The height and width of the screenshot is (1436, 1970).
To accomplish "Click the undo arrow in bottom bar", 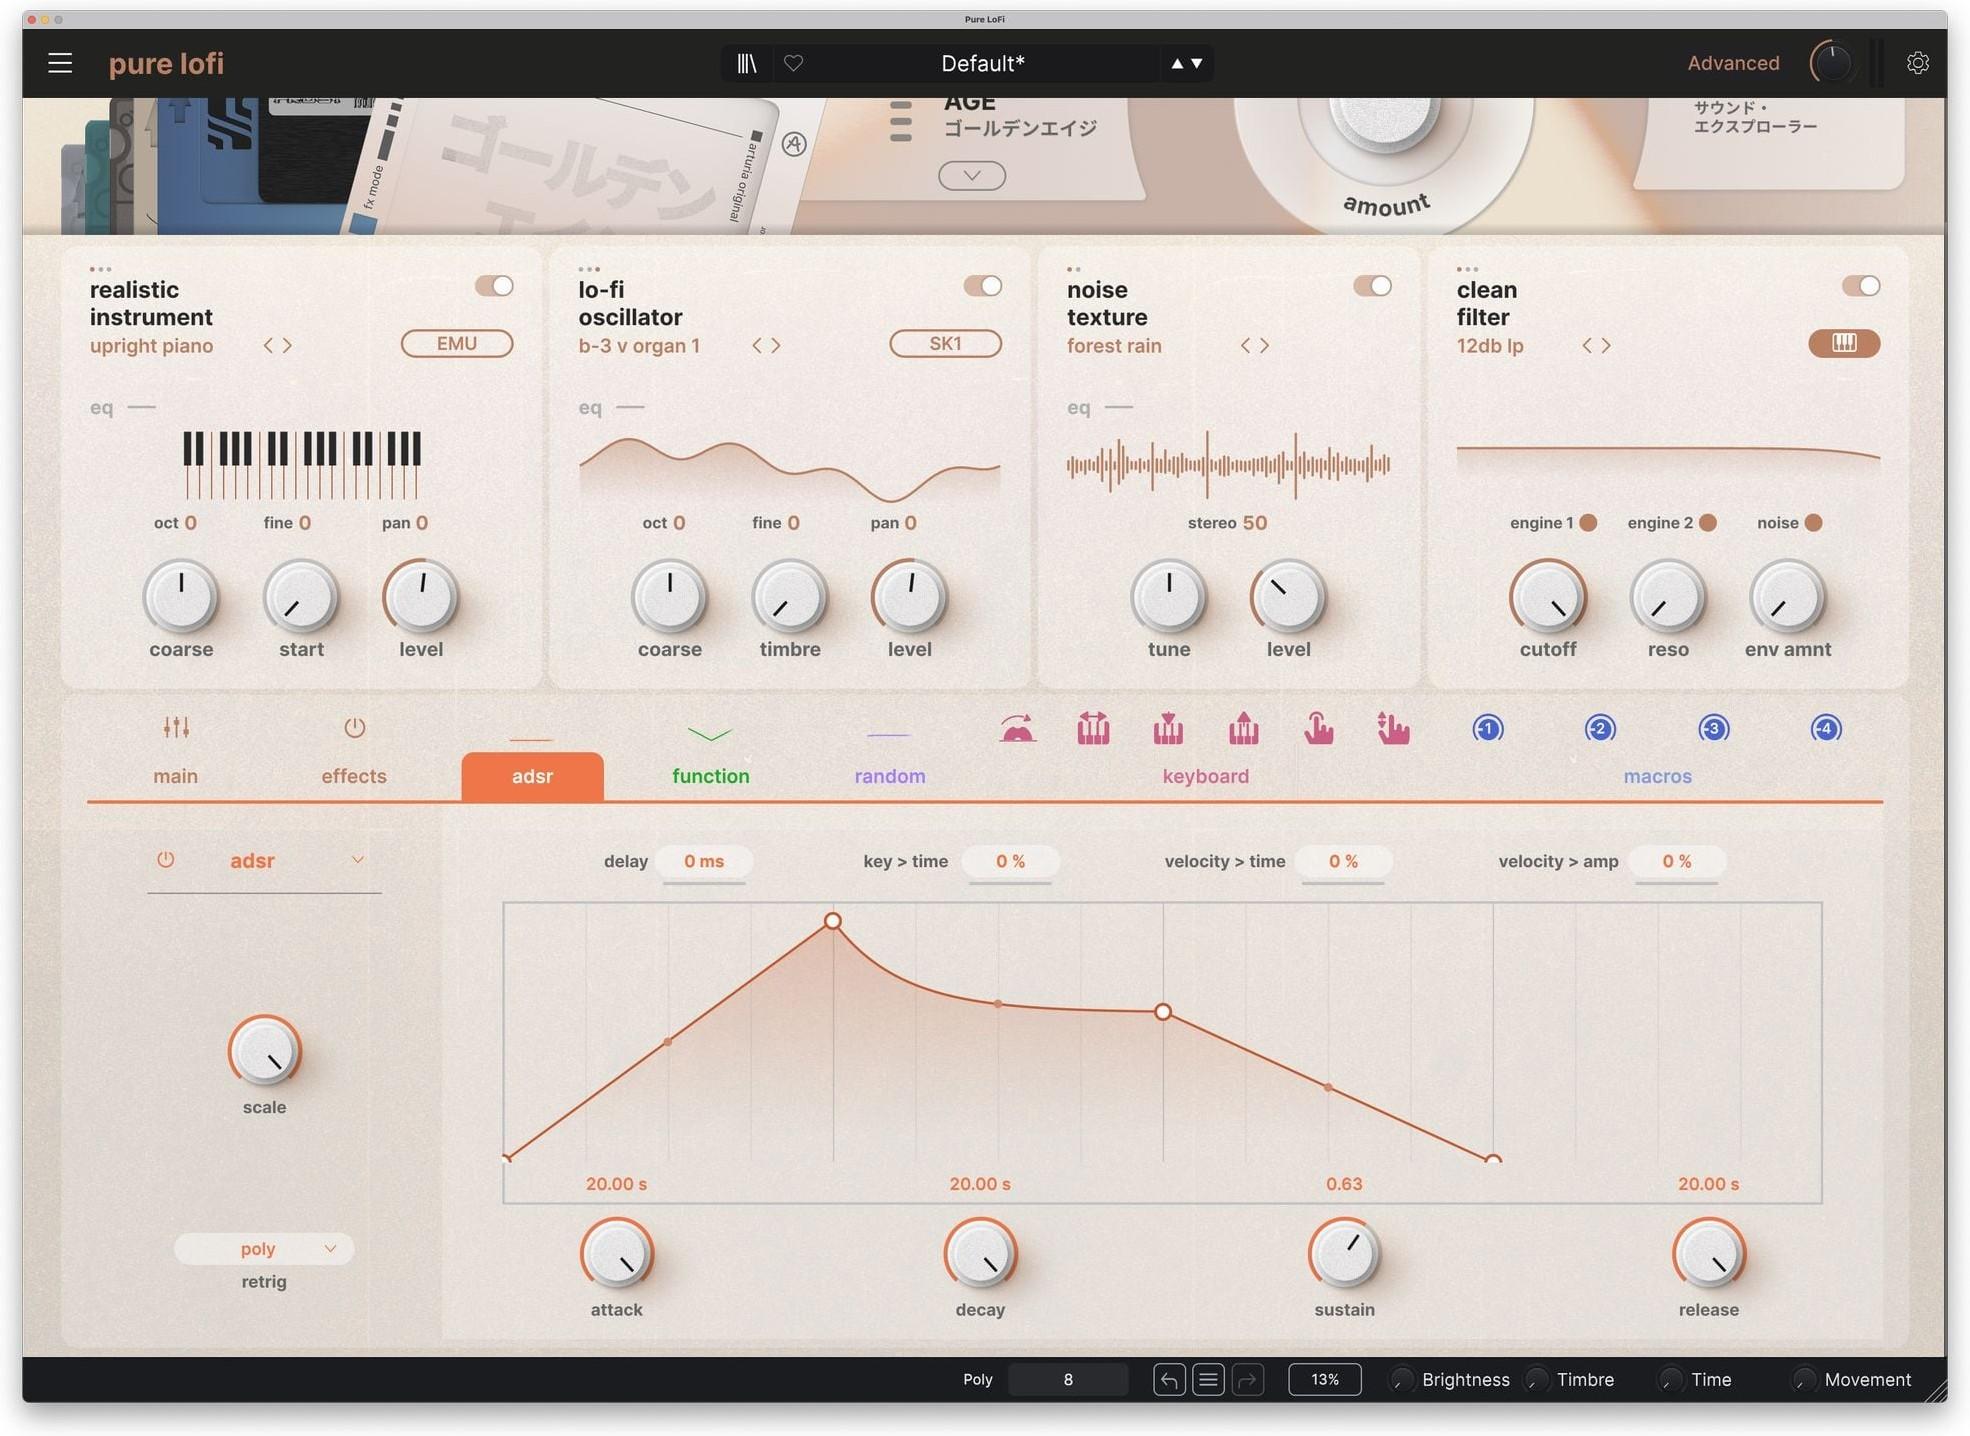I will tap(1168, 1379).
